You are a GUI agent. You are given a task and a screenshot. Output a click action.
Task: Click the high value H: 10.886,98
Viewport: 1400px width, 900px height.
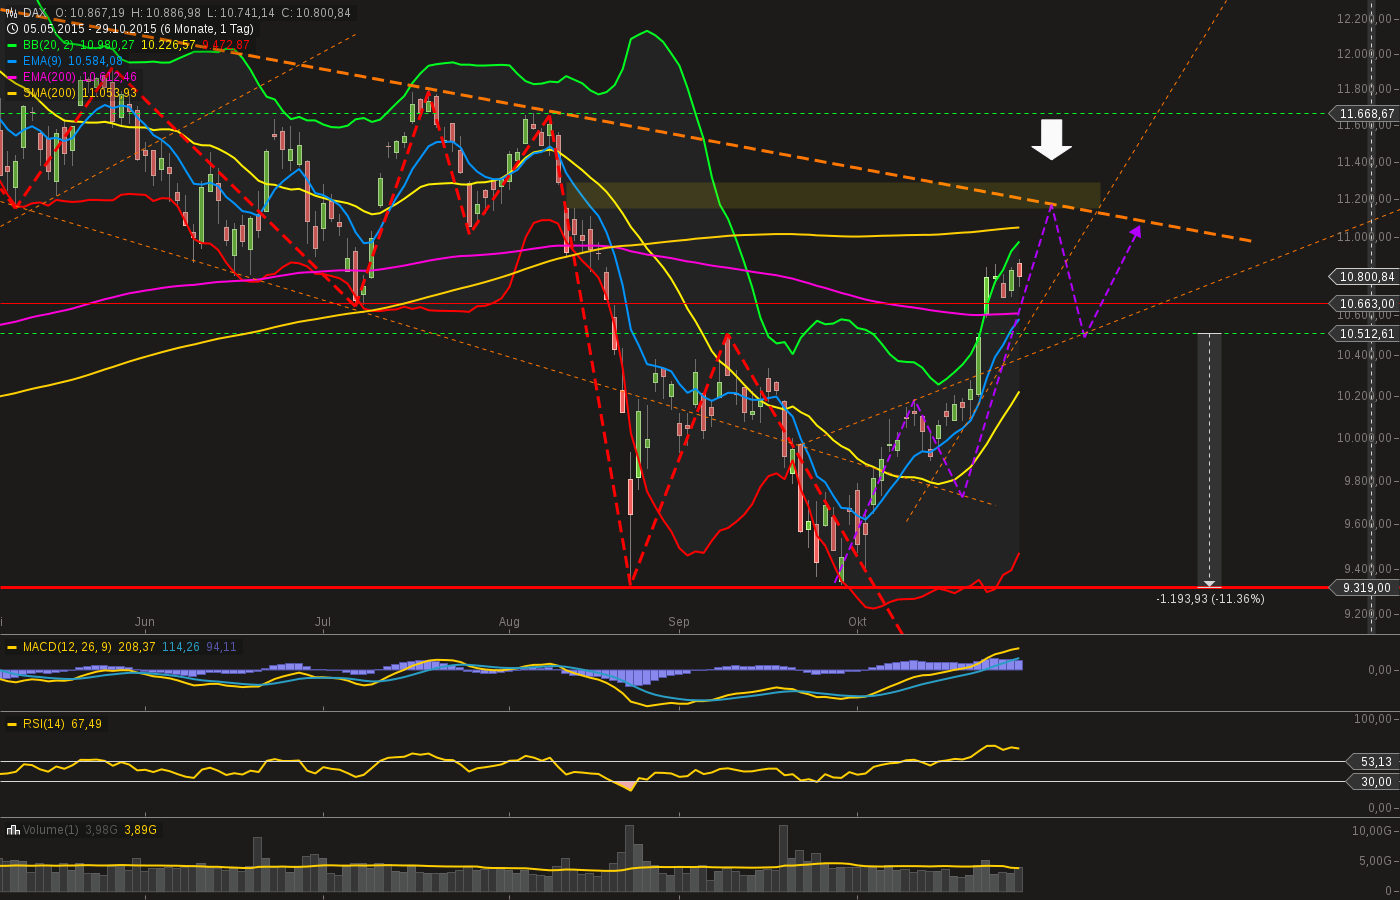click(x=166, y=13)
